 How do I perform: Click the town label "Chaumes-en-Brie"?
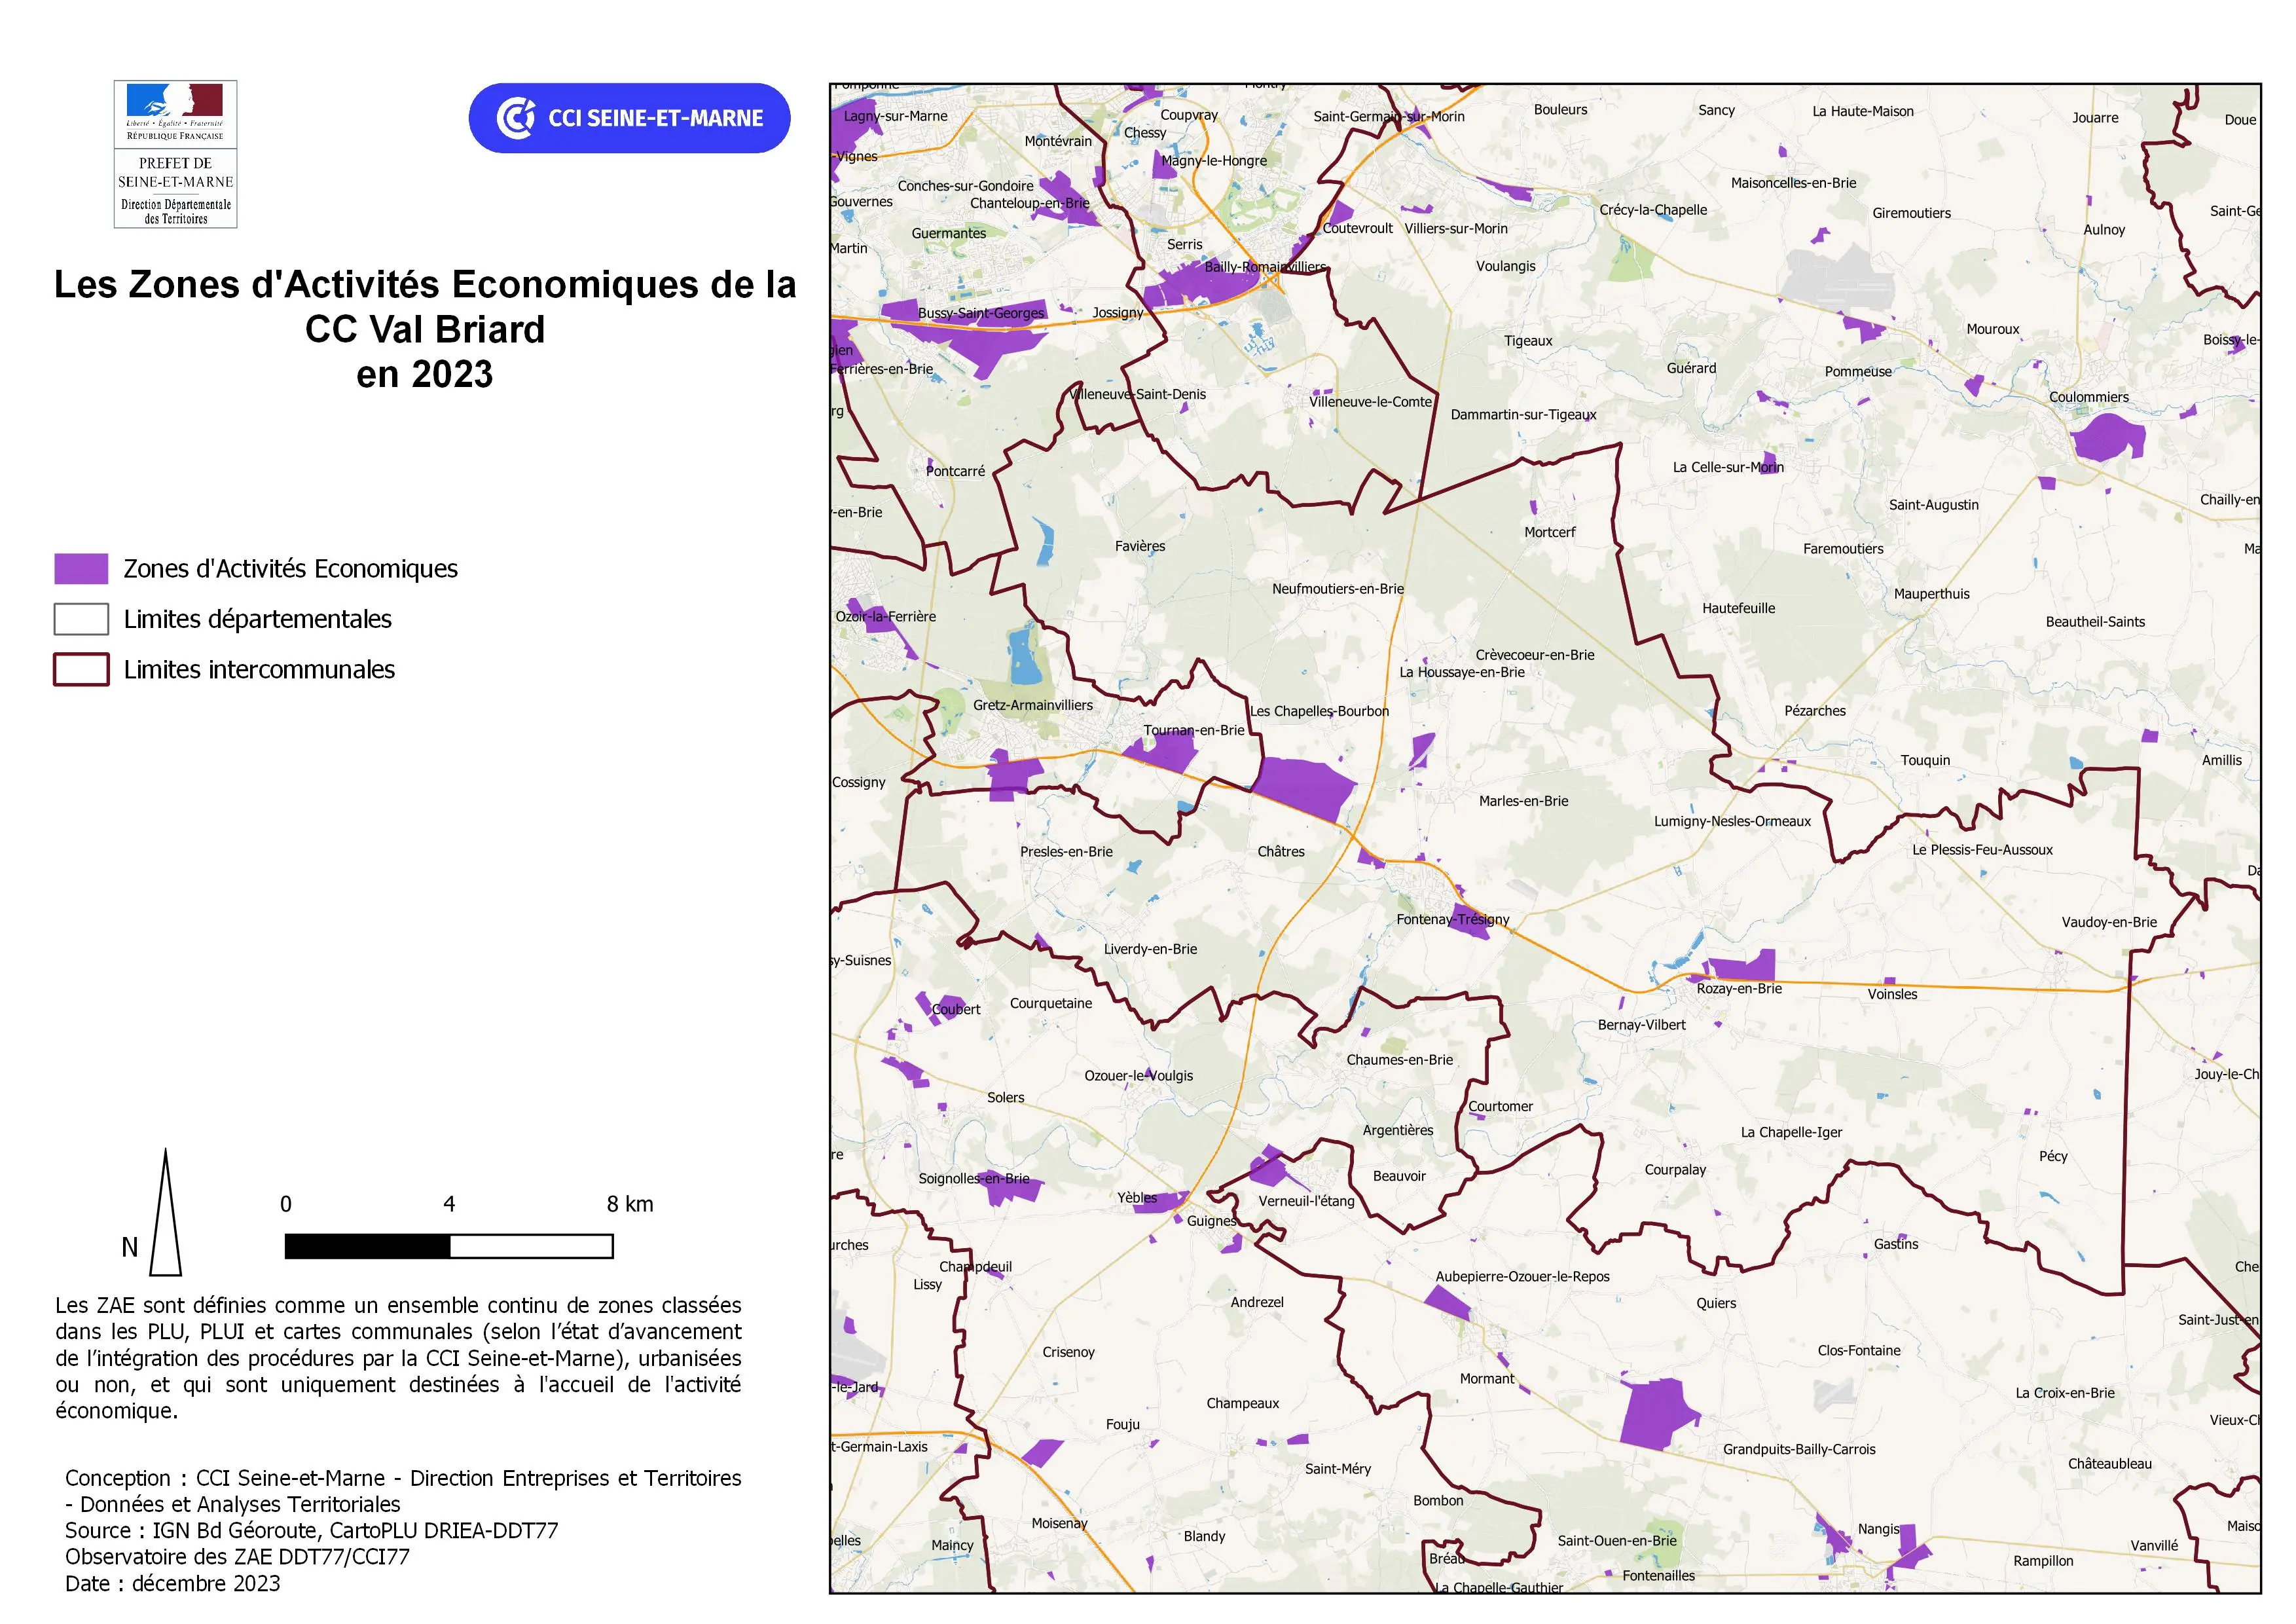[x=1399, y=1060]
